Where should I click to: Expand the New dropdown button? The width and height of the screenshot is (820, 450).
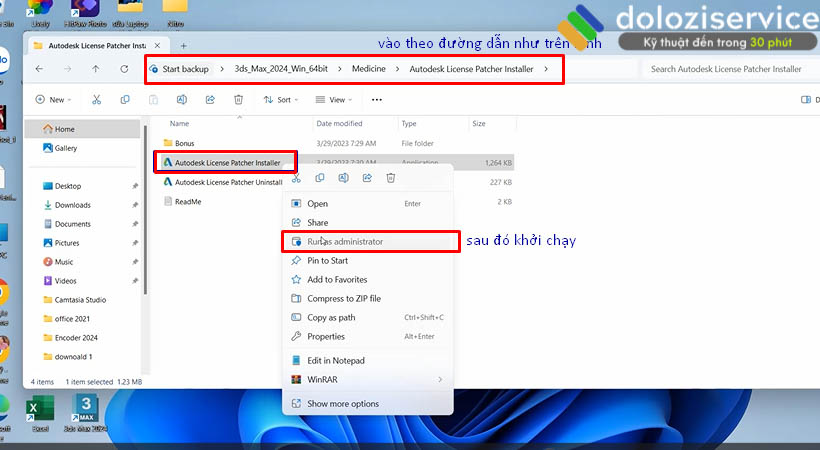coord(55,100)
